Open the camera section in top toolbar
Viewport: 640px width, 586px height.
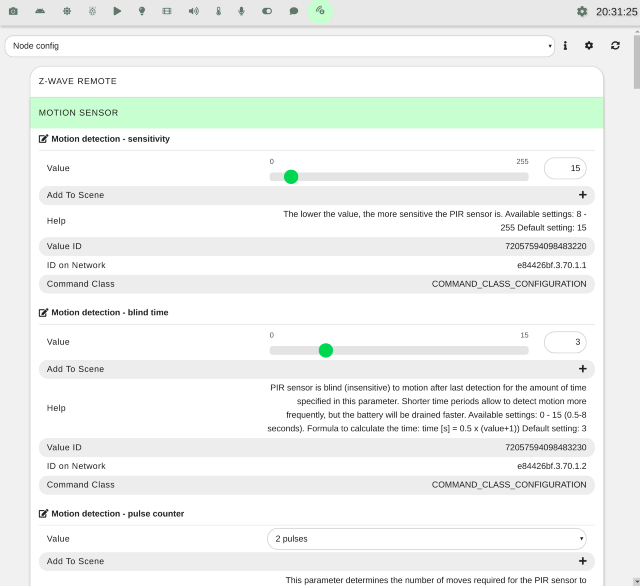[13, 11]
